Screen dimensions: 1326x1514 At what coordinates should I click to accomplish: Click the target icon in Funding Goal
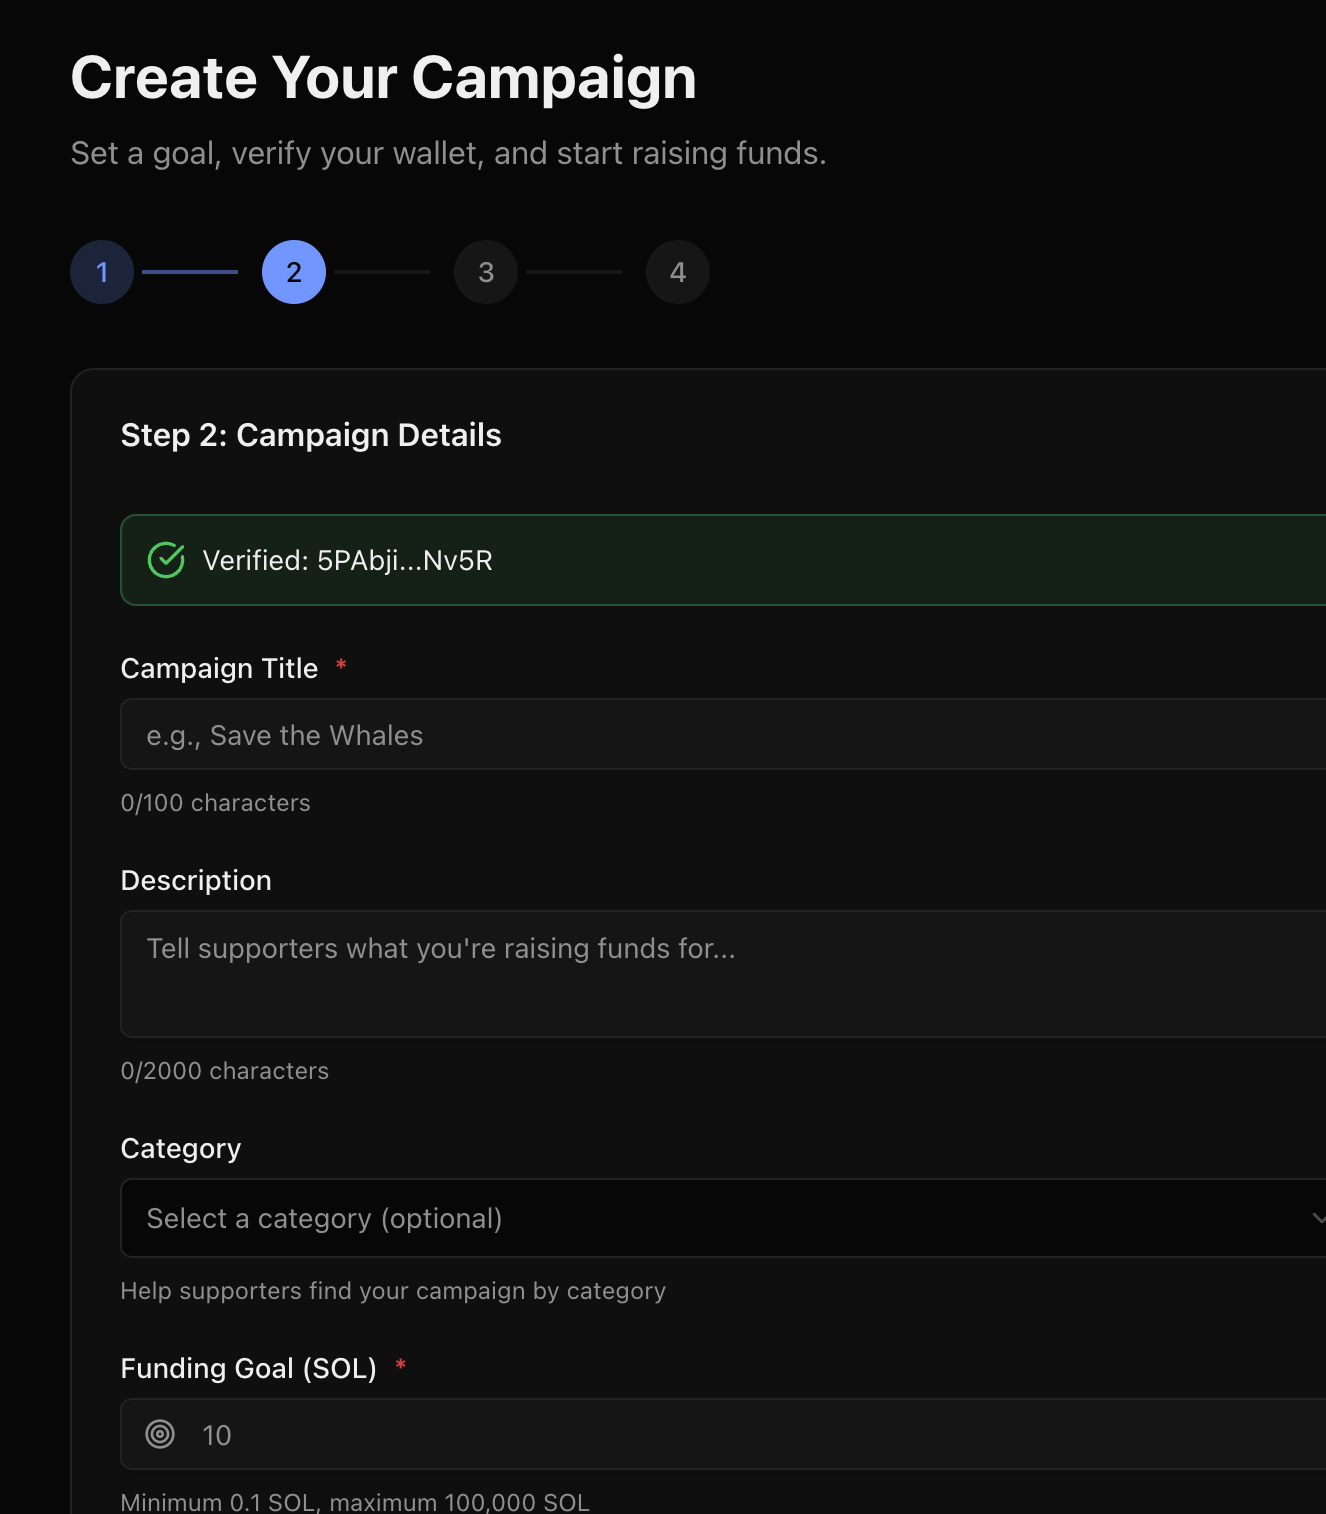pyautogui.click(x=160, y=1434)
